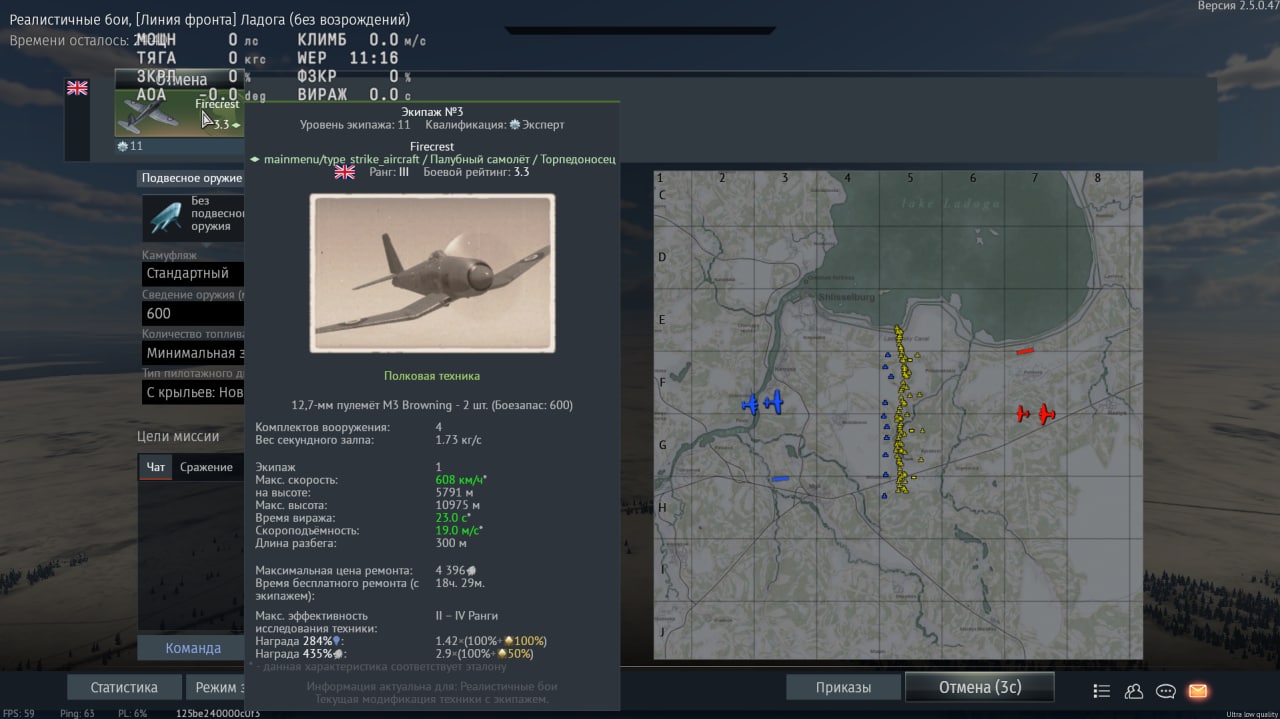The width and height of the screenshot is (1280, 719).
Task: Click the 'Ping: 63' status indicator
Action: [x=77, y=713]
